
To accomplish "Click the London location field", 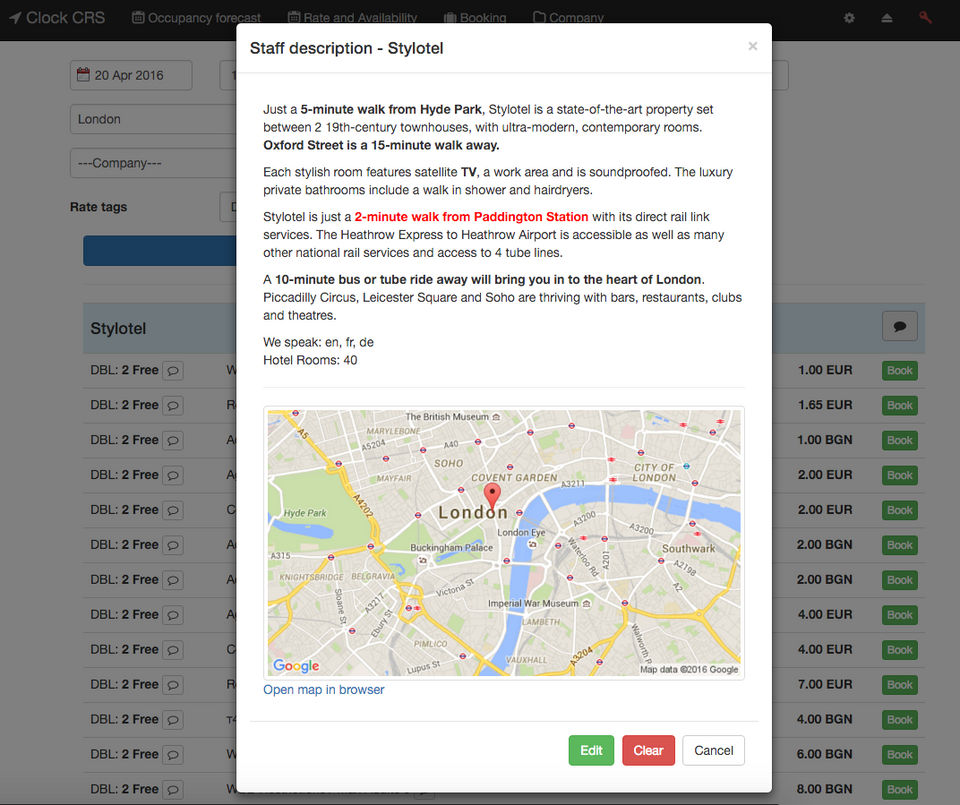I will pyautogui.click(x=153, y=119).
